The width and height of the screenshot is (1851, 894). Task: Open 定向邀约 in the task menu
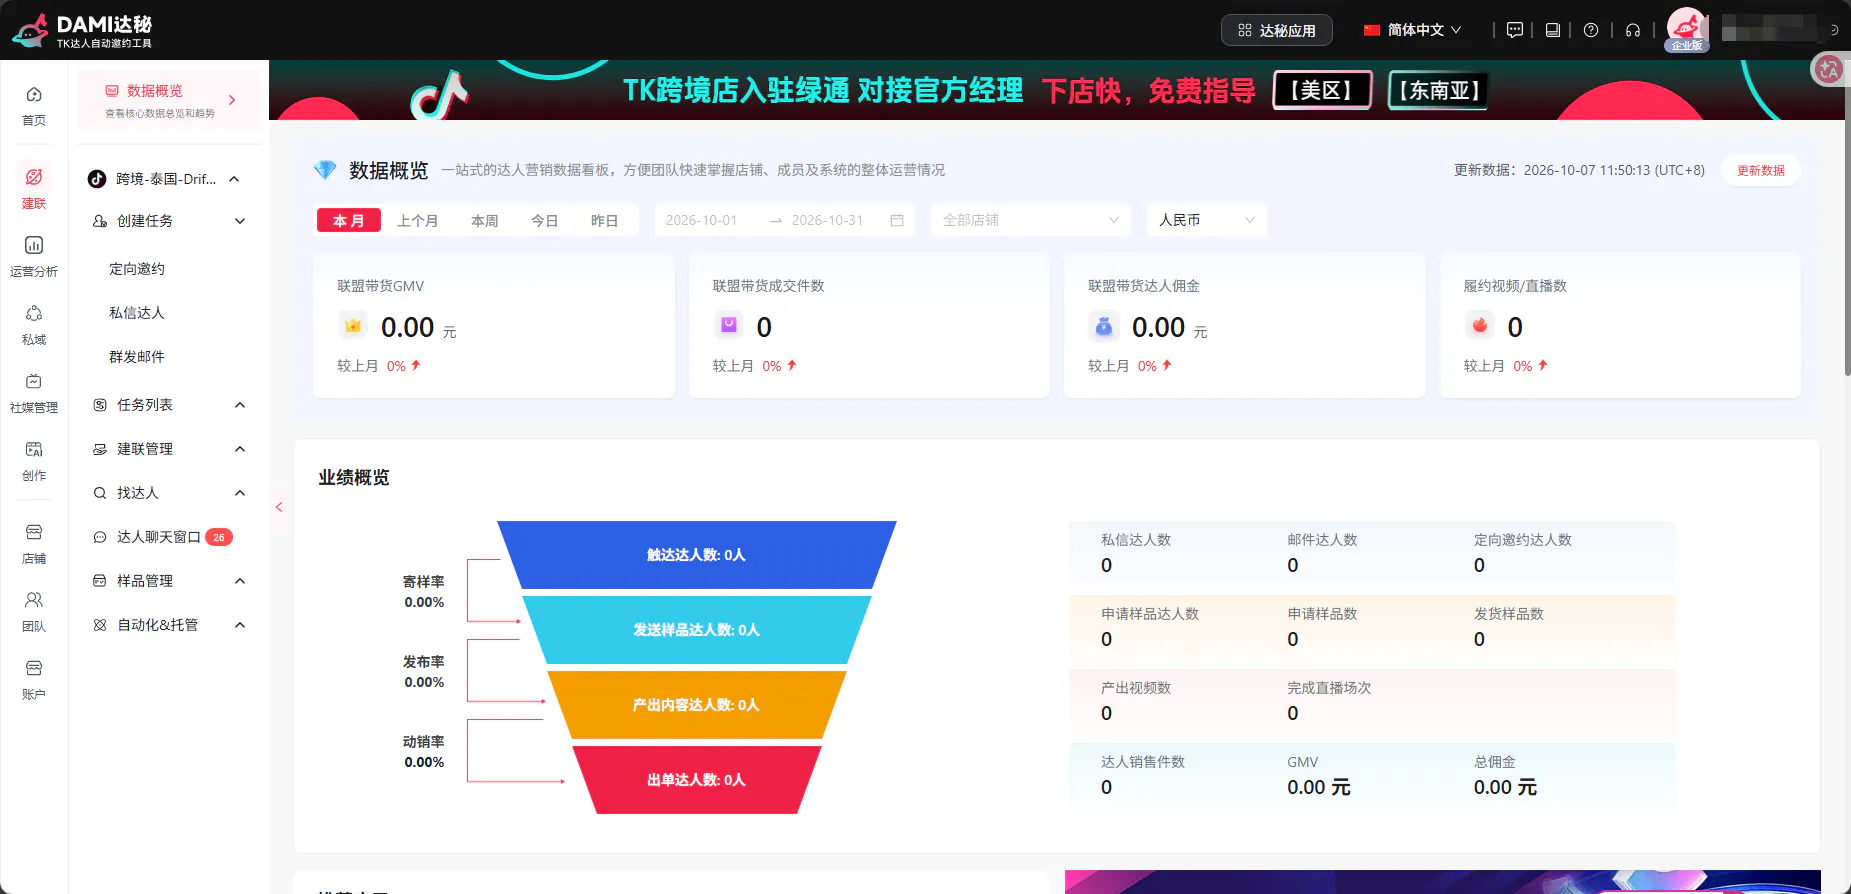coord(137,269)
